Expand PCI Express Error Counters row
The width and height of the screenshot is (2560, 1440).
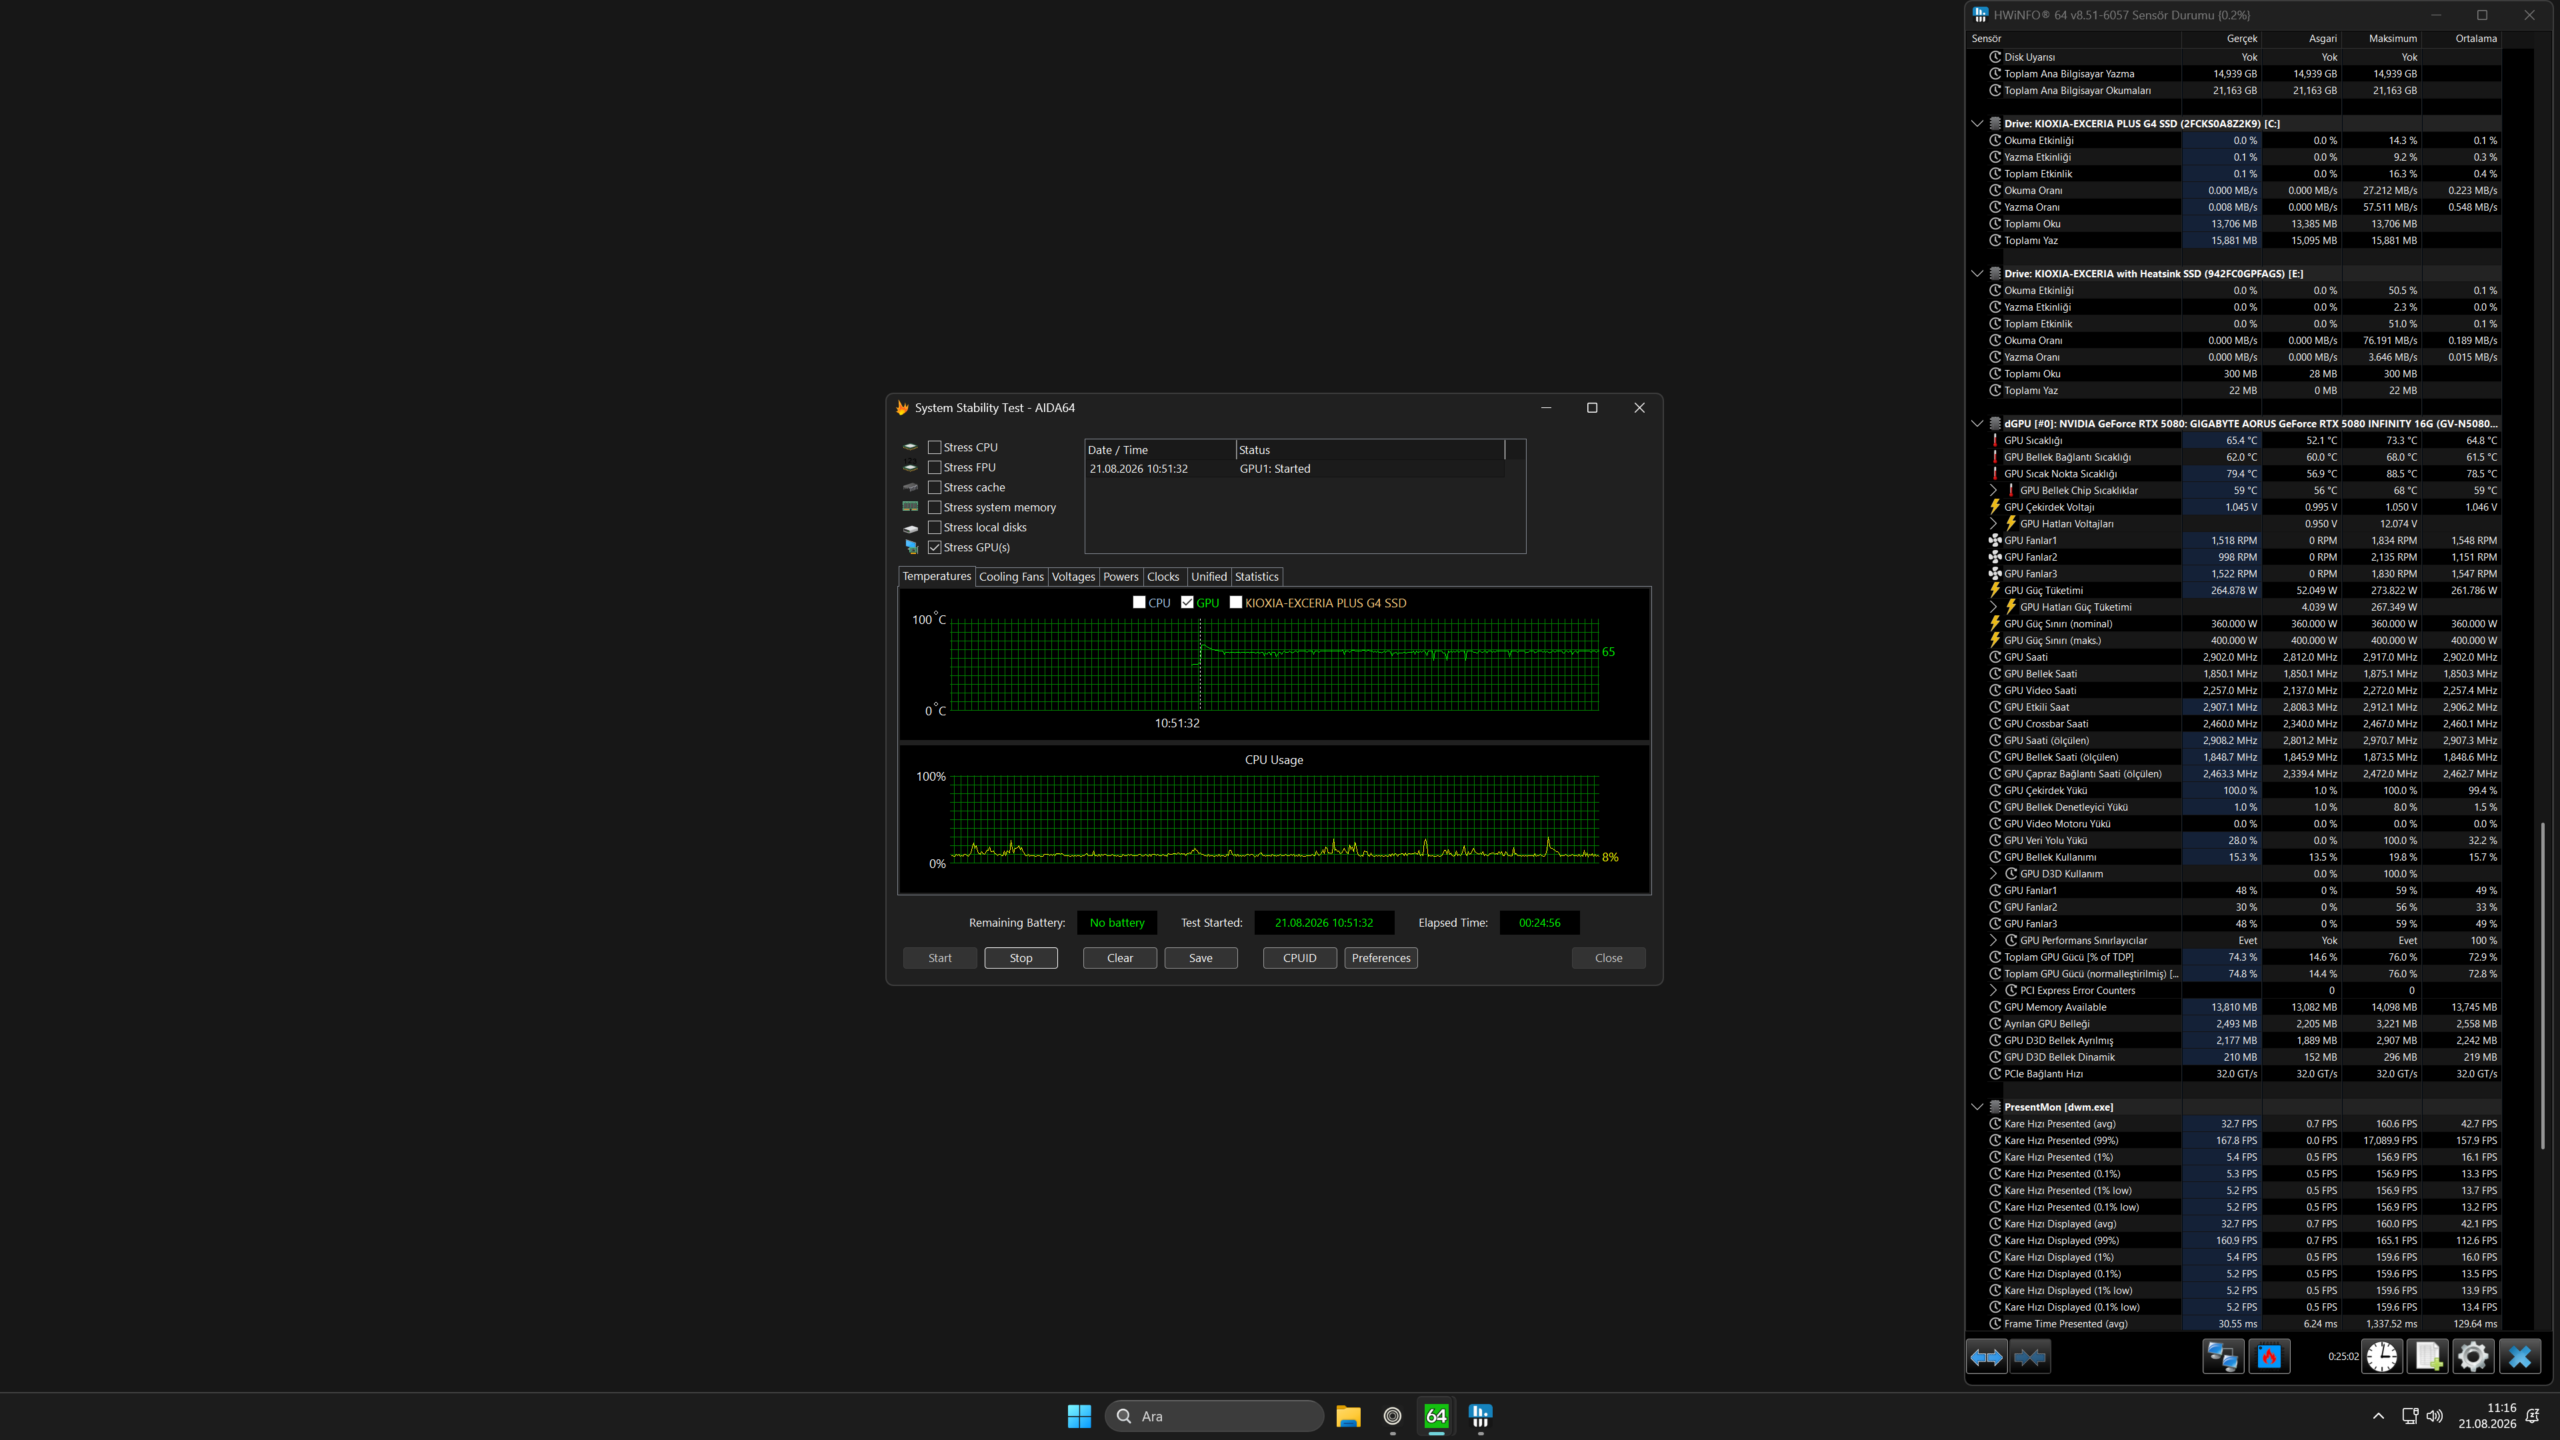(x=1993, y=990)
